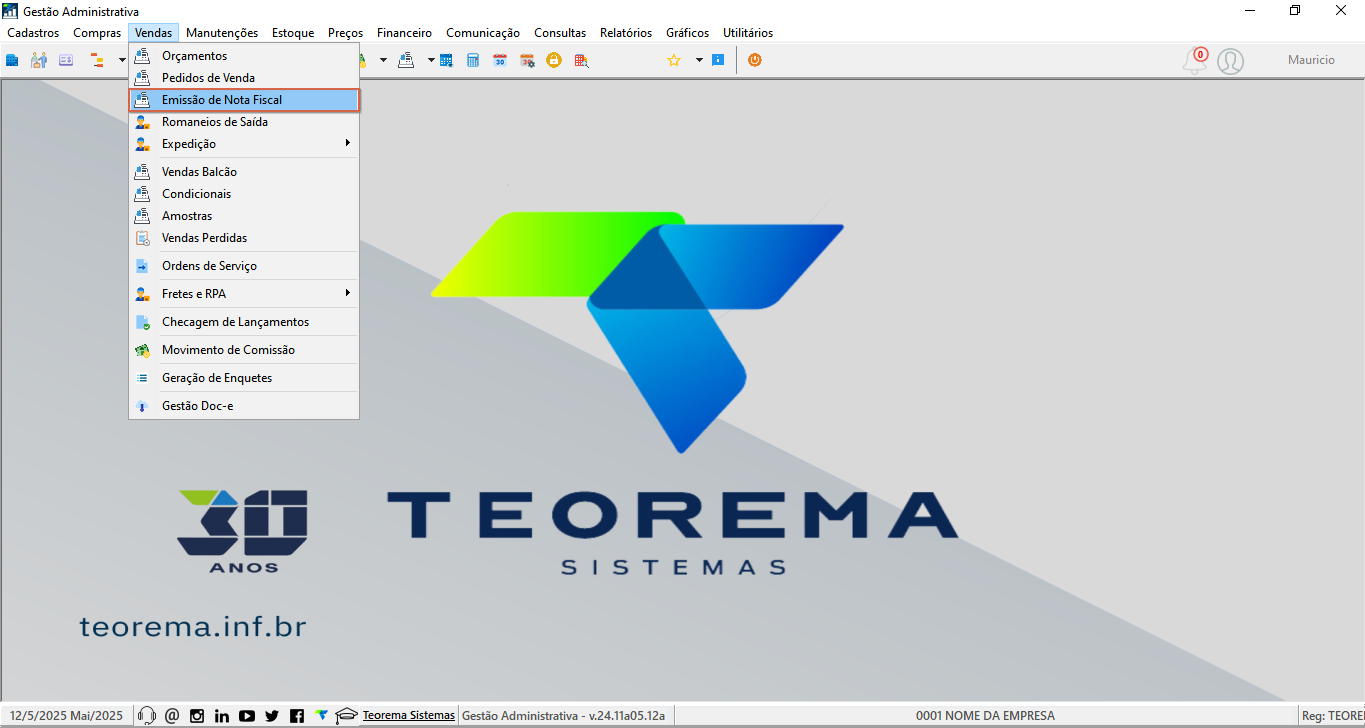Image resolution: width=1365 pixels, height=728 pixels.
Task: Open the people/customers toolbar icon
Action: click(x=39, y=60)
